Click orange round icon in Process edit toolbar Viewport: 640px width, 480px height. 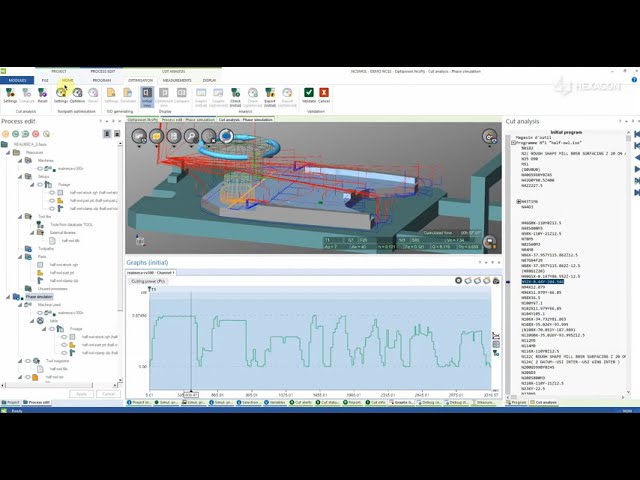[6, 134]
